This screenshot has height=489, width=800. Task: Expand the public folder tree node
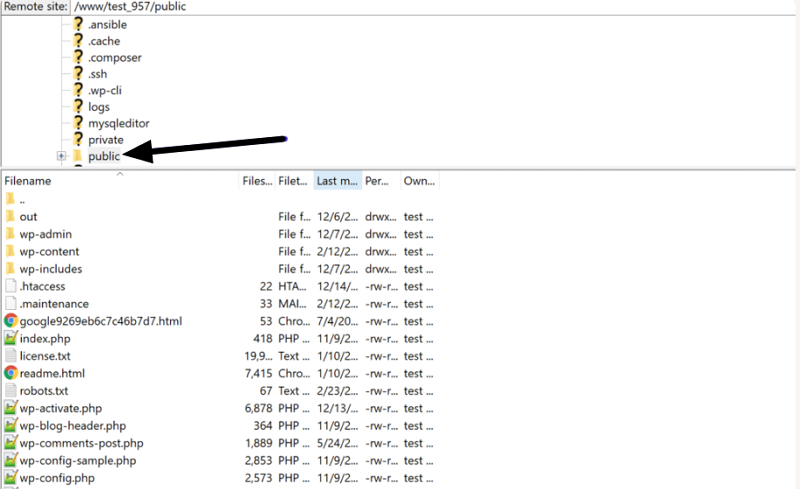coord(61,156)
